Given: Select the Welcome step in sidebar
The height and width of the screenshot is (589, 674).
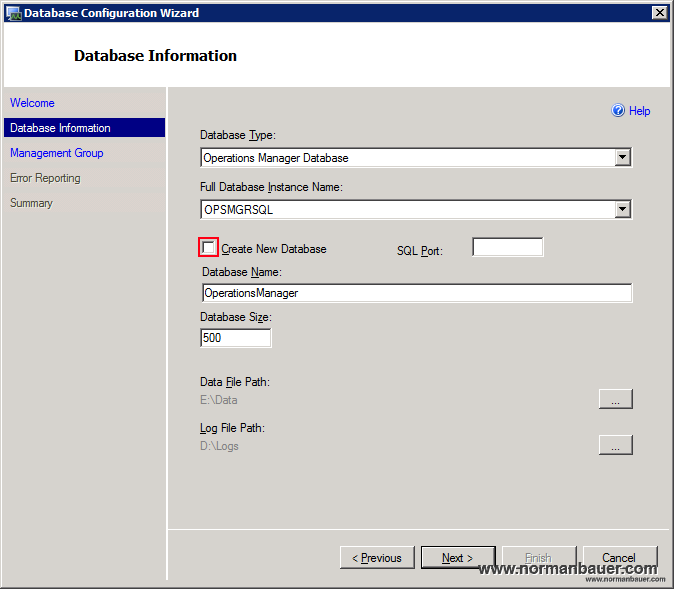Looking at the screenshot, I should point(32,103).
